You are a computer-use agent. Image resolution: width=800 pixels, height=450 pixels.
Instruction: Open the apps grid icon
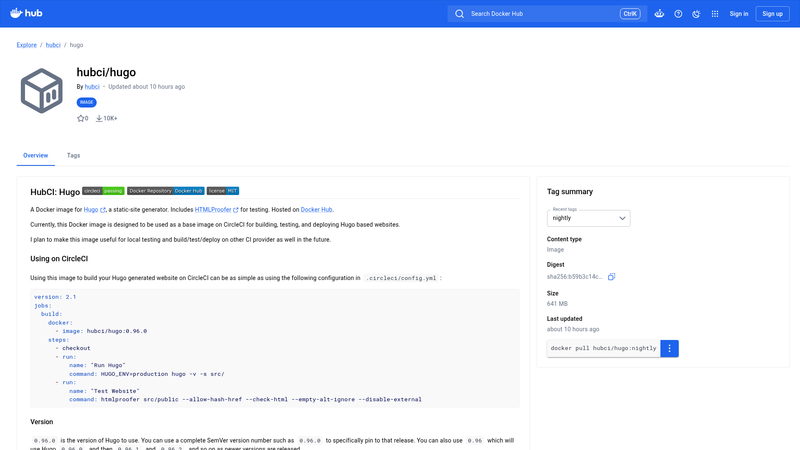coord(715,14)
